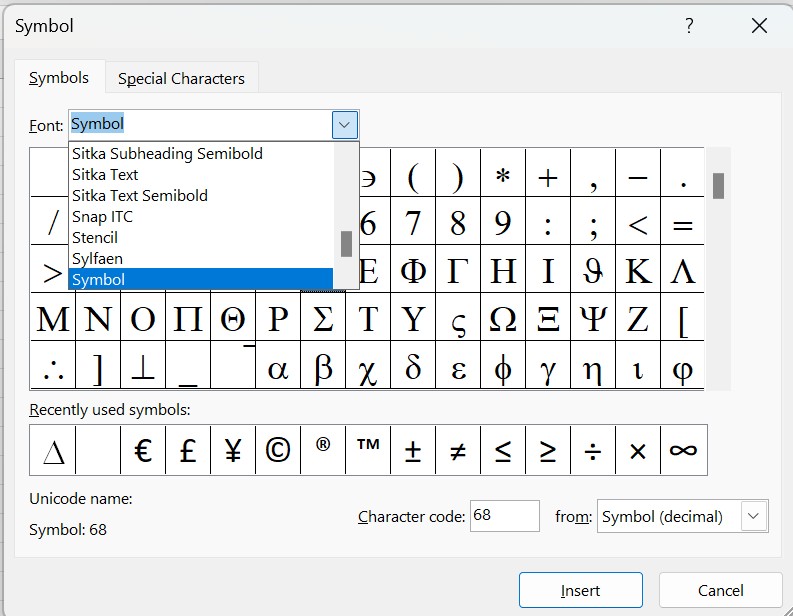Click the Insert button

coord(581,590)
